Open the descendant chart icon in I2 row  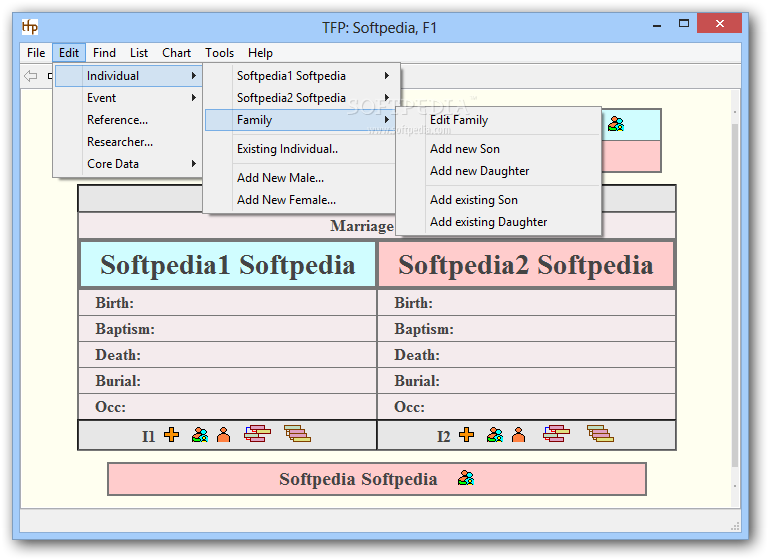(x=600, y=433)
